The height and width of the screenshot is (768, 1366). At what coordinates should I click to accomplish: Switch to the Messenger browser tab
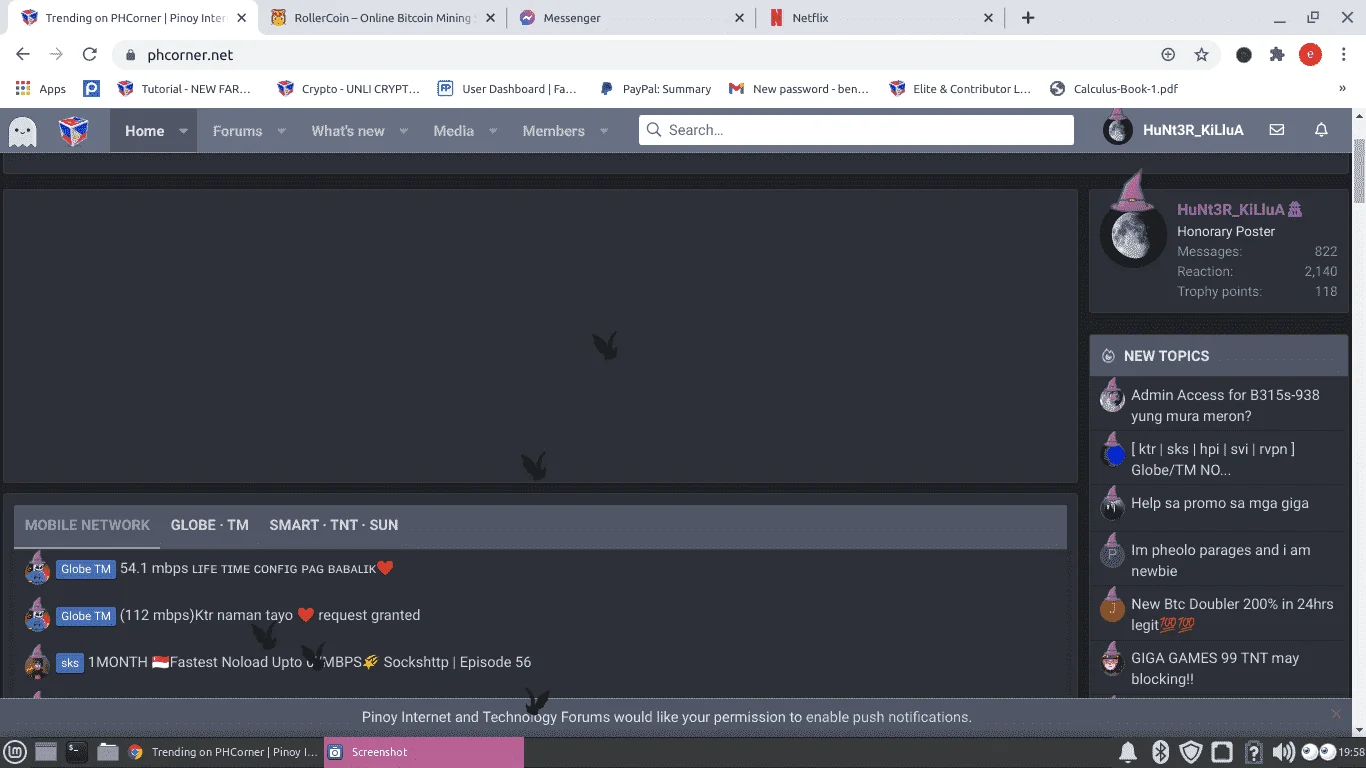[632, 18]
